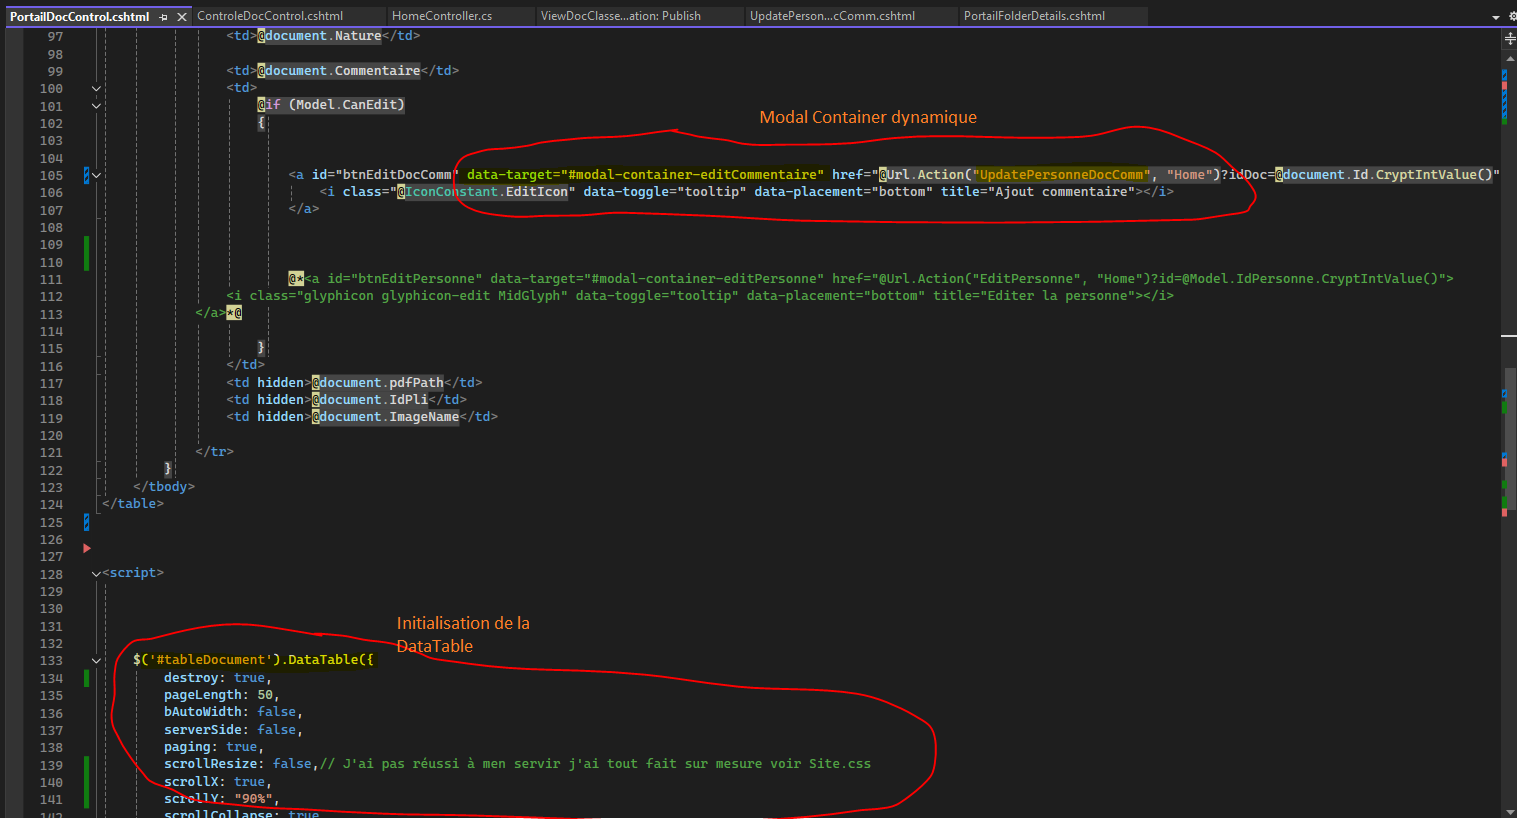The width and height of the screenshot is (1517, 819).
Task: Click on '(Model.CanEdit)' condition
Action: point(347,105)
